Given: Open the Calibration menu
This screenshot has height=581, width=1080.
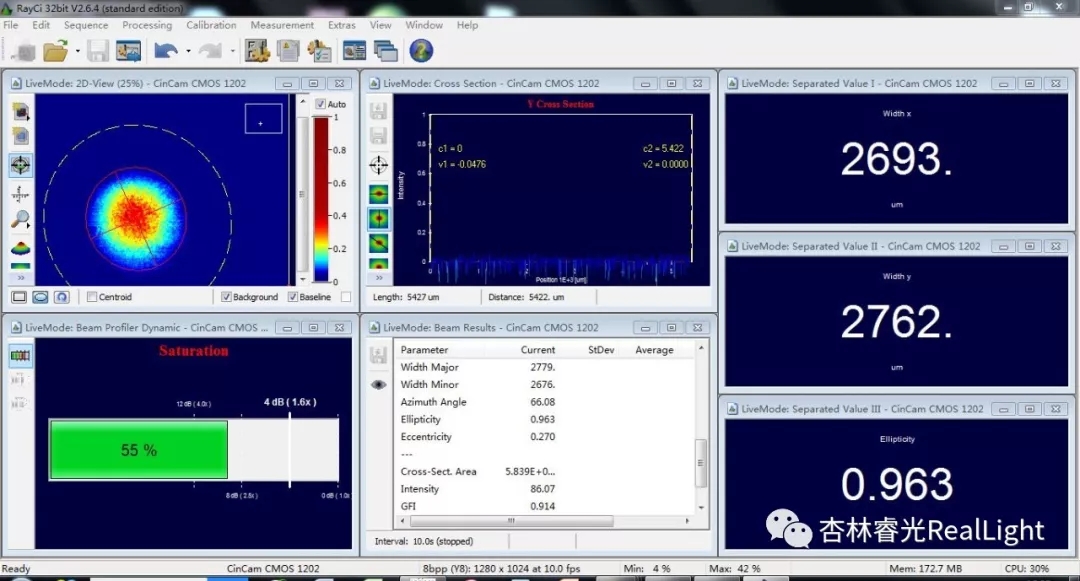Looking at the screenshot, I should [211, 25].
